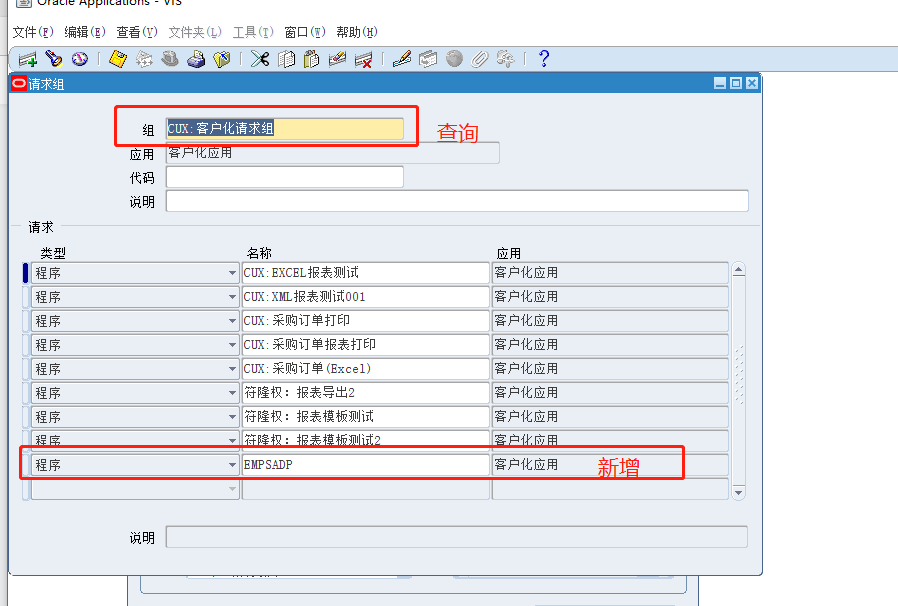The width and height of the screenshot is (898, 606).
Task: Open the type dropdown in the empty bottom row
Action: [x=233, y=487]
